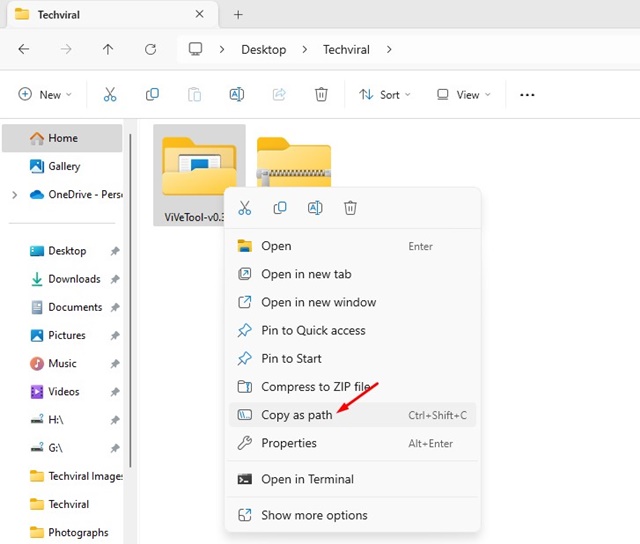640x544 pixels.
Task: Click chevron after the PC icon in address bar
Action: (222, 49)
